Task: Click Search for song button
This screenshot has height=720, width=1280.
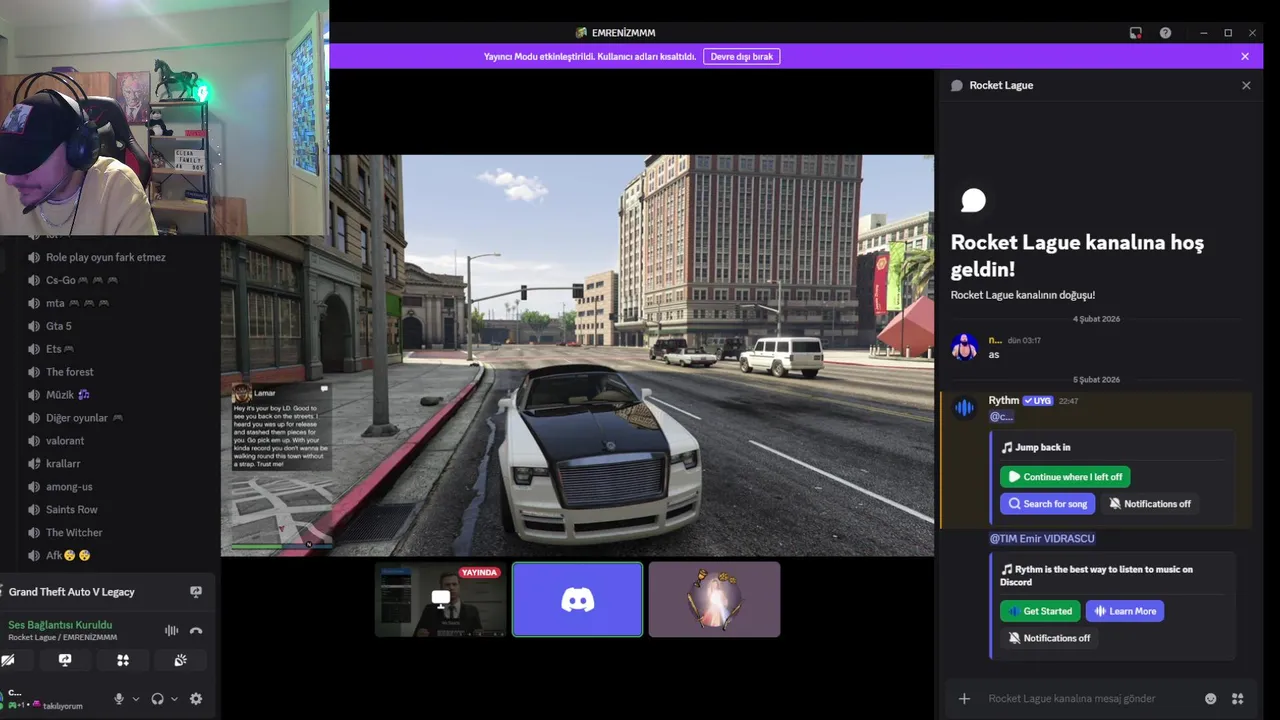Action: (1047, 504)
